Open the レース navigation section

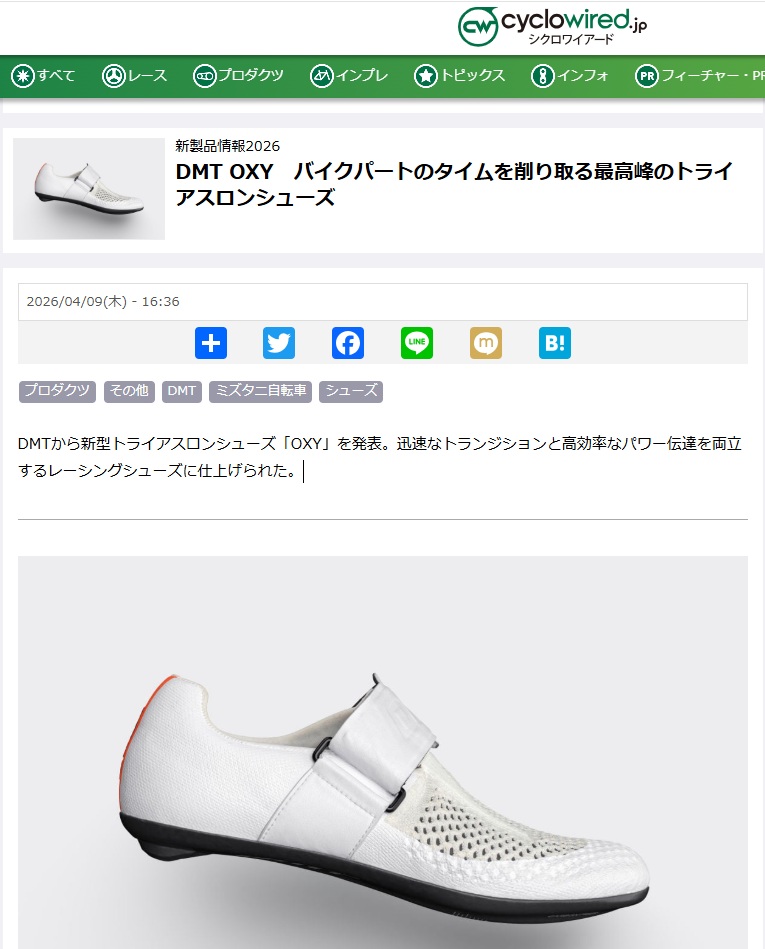[134, 76]
